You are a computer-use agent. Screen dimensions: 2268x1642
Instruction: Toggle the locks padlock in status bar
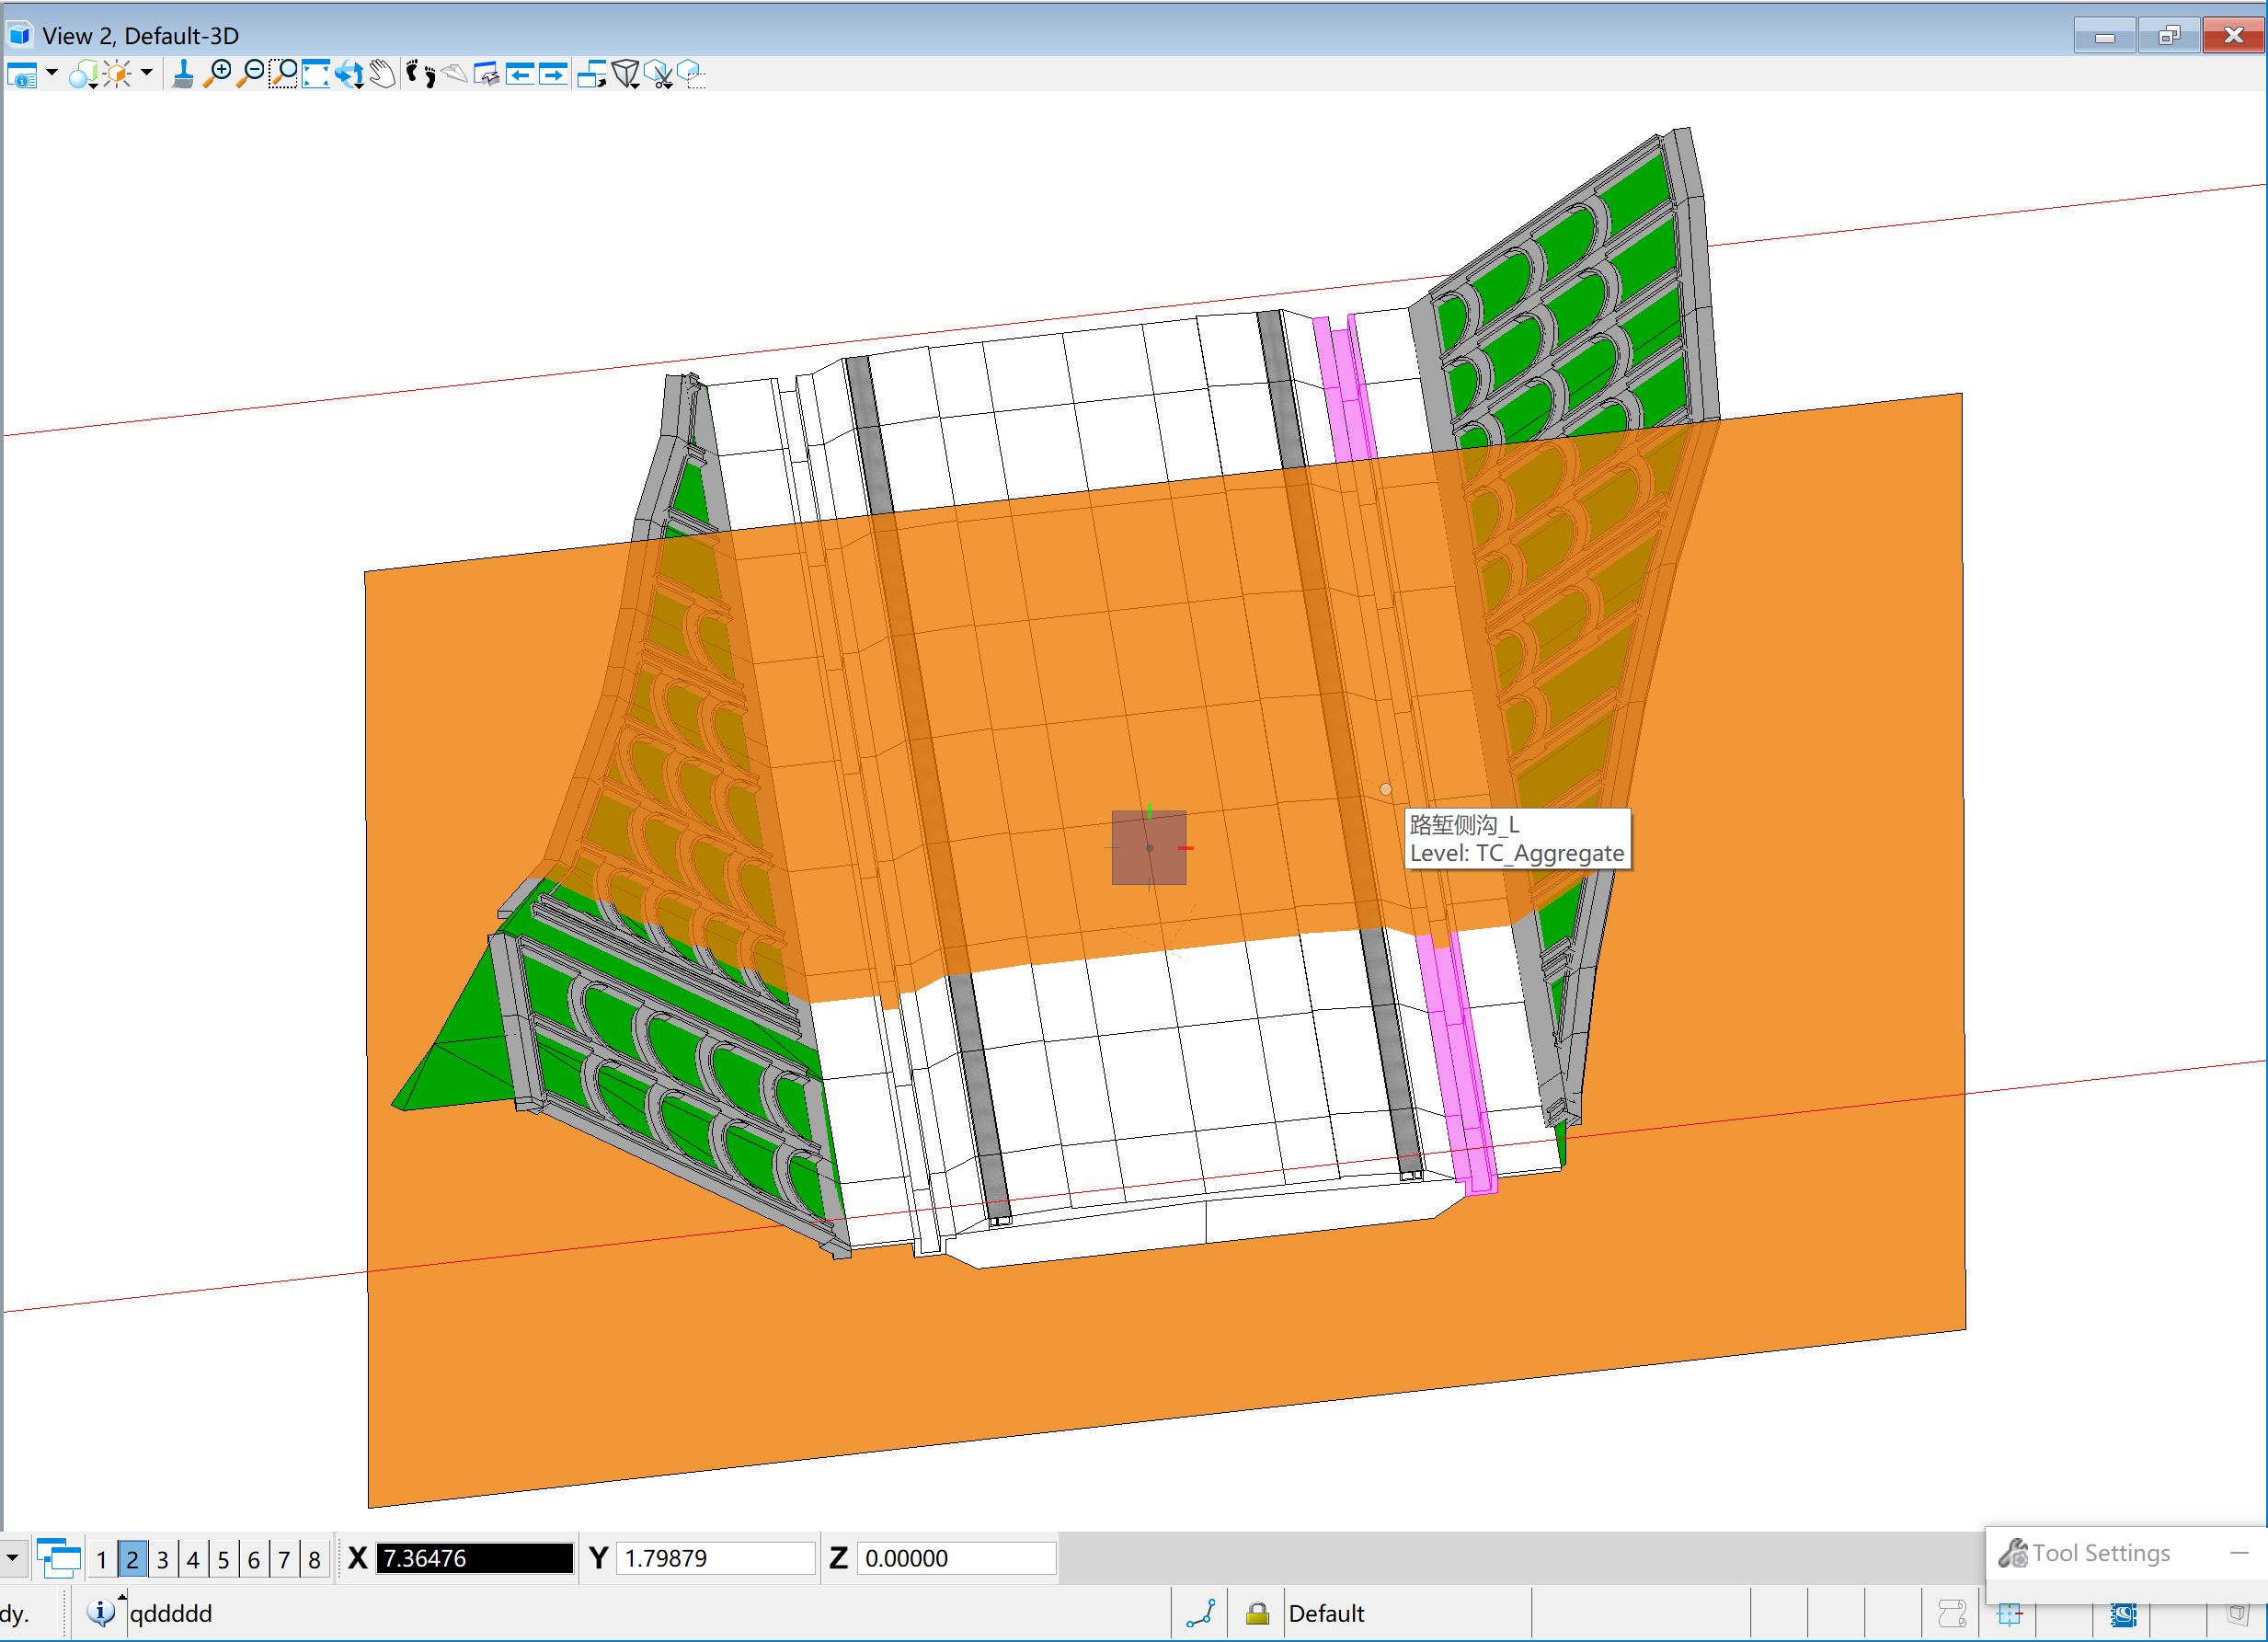tap(1257, 1613)
